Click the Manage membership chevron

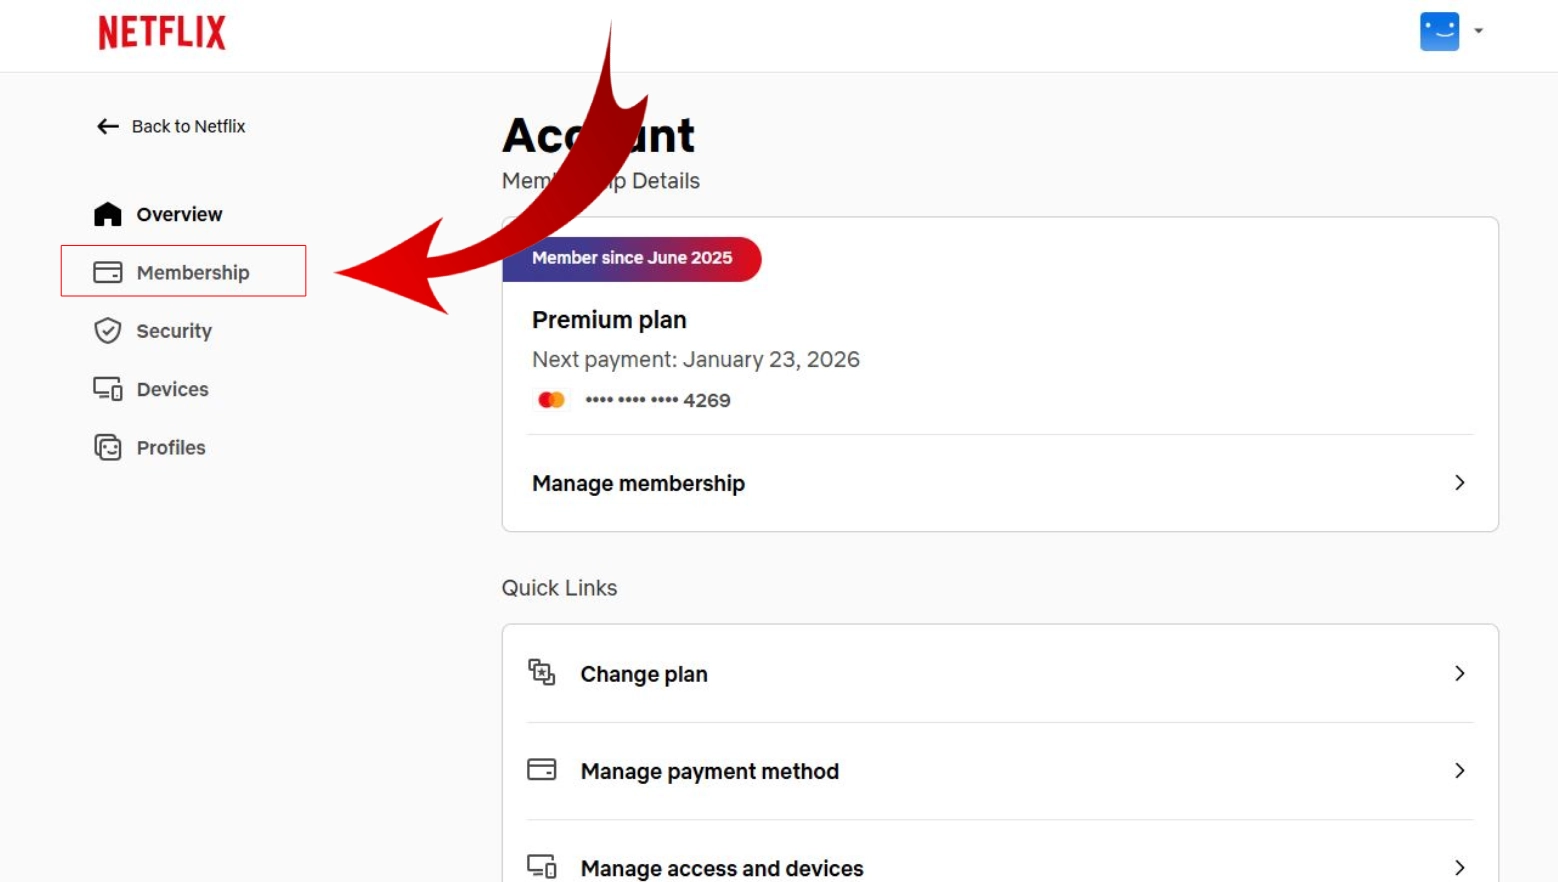click(x=1459, y=483)
